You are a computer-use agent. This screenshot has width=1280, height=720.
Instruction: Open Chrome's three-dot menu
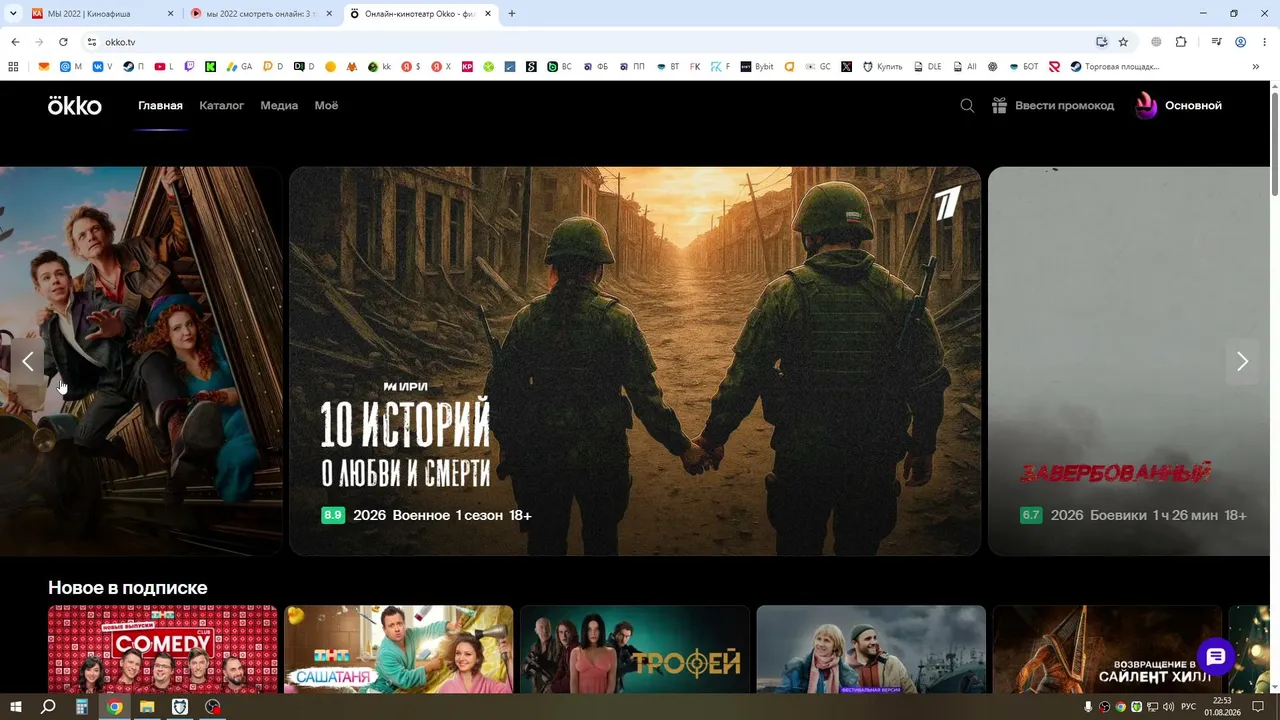click(x=1265, y=42)
